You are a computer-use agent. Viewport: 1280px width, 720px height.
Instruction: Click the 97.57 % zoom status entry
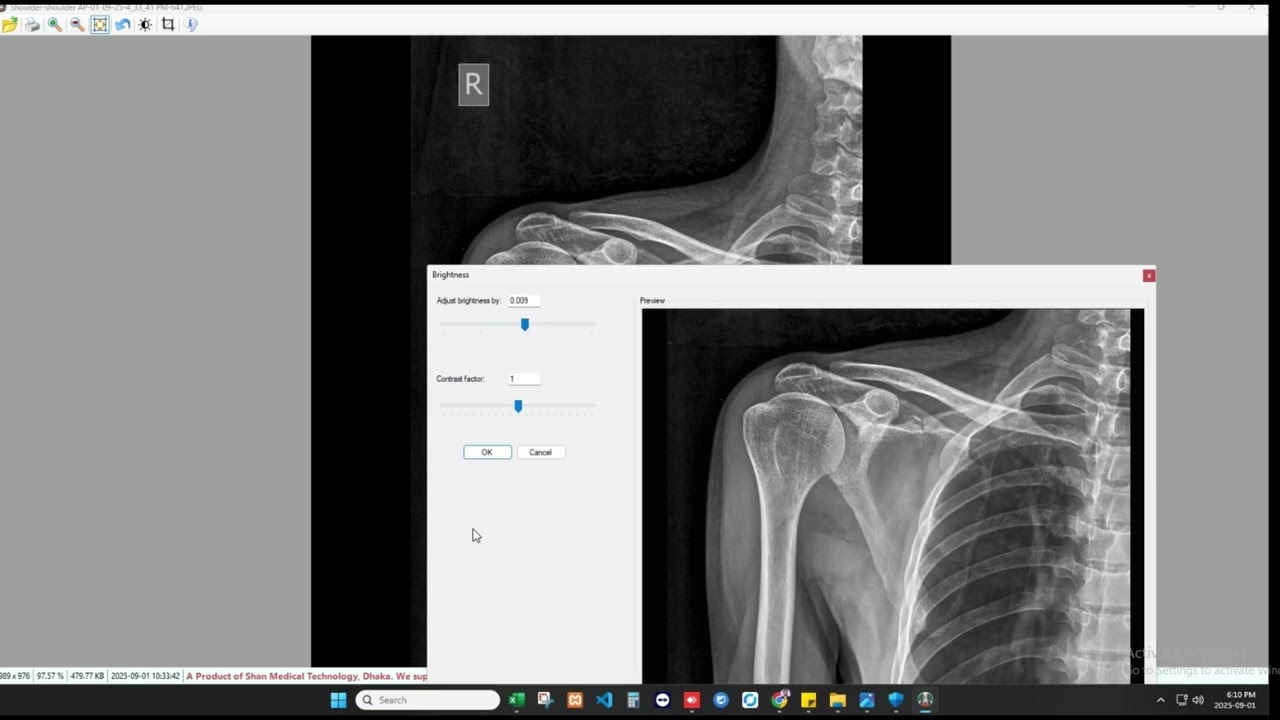click(x=50, y=676)
